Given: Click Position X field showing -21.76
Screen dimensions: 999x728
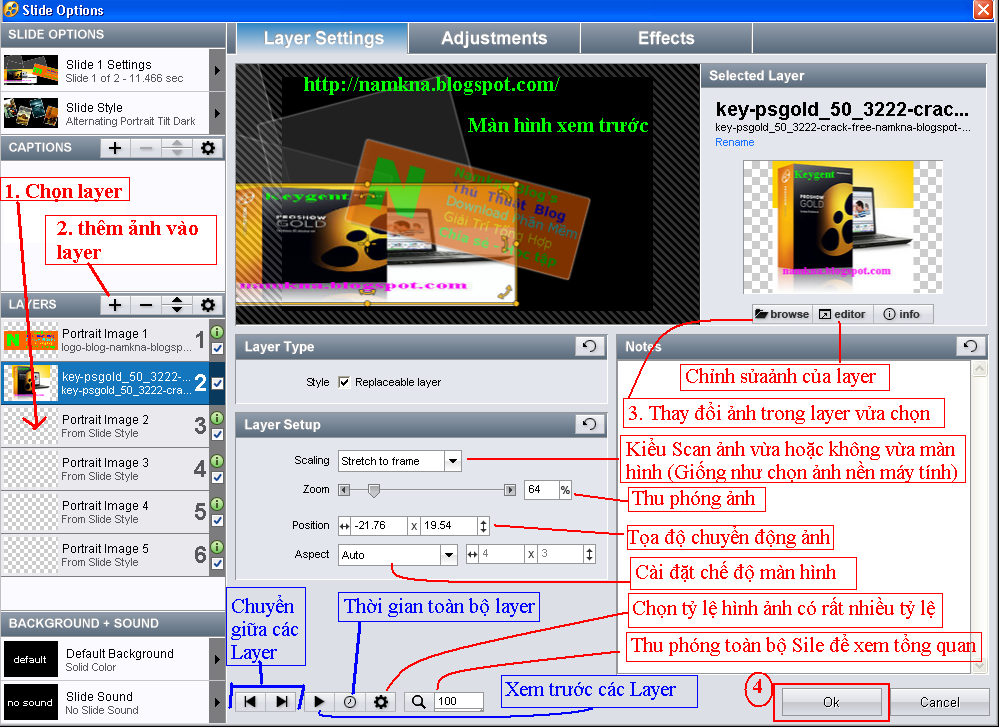Looking at the screenshot, I should (379, 525).
